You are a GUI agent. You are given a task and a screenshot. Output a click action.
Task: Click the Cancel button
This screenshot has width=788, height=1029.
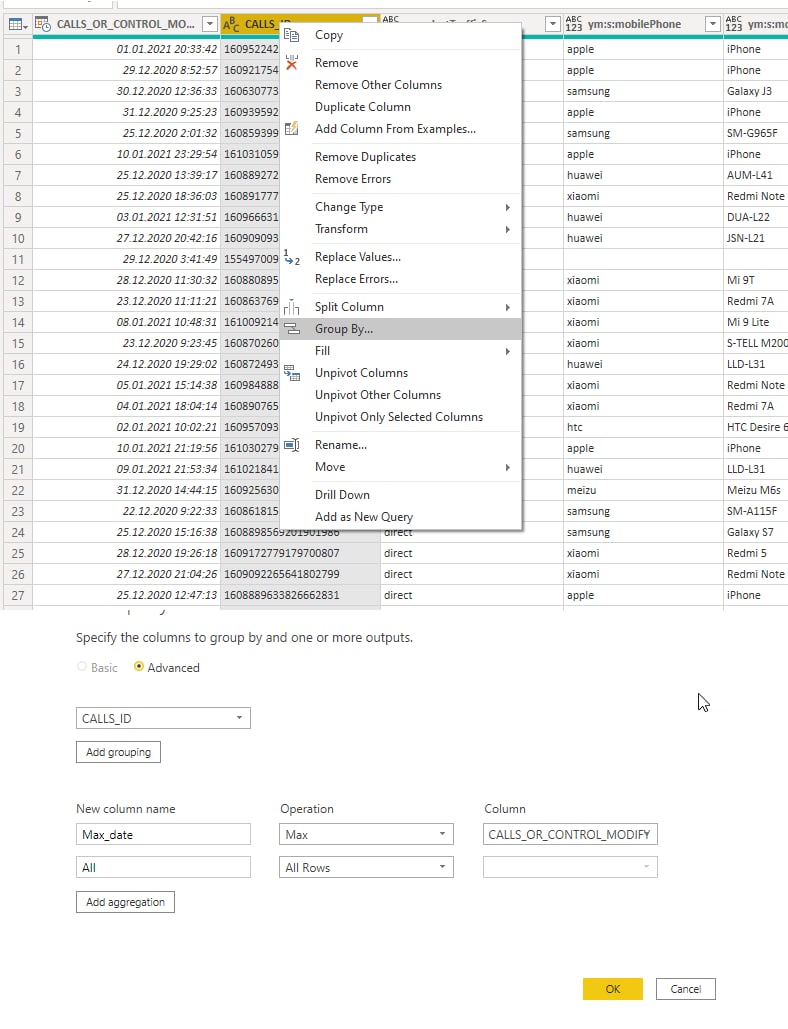coord(686,989)
